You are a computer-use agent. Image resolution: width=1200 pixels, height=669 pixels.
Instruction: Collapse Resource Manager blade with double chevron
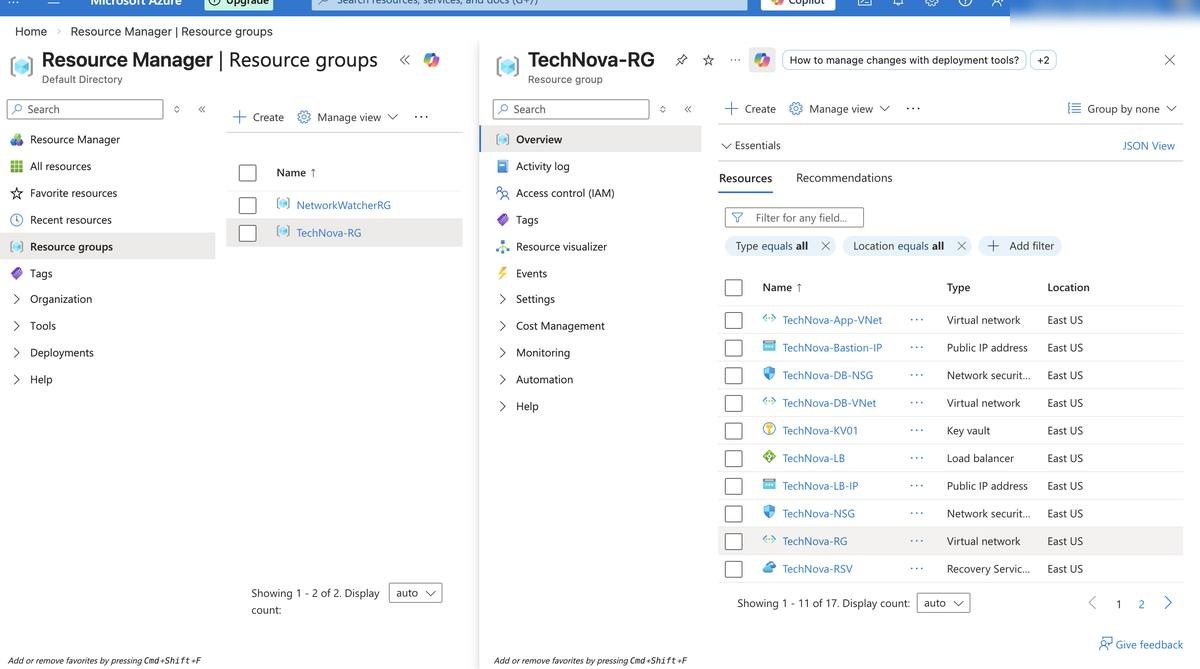point(404,60)
